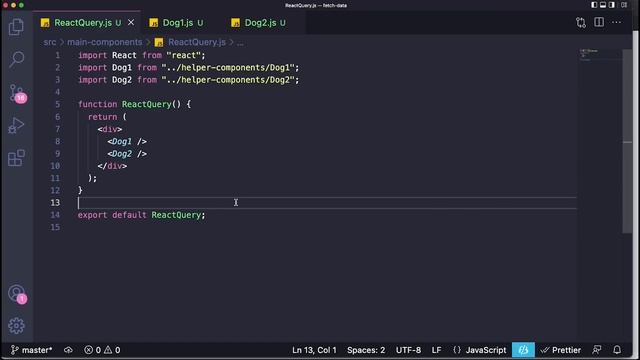Click the feedback icon in status bar
Image resolution: width=640 pixels, height=360 pixels.
click(597, 350)
